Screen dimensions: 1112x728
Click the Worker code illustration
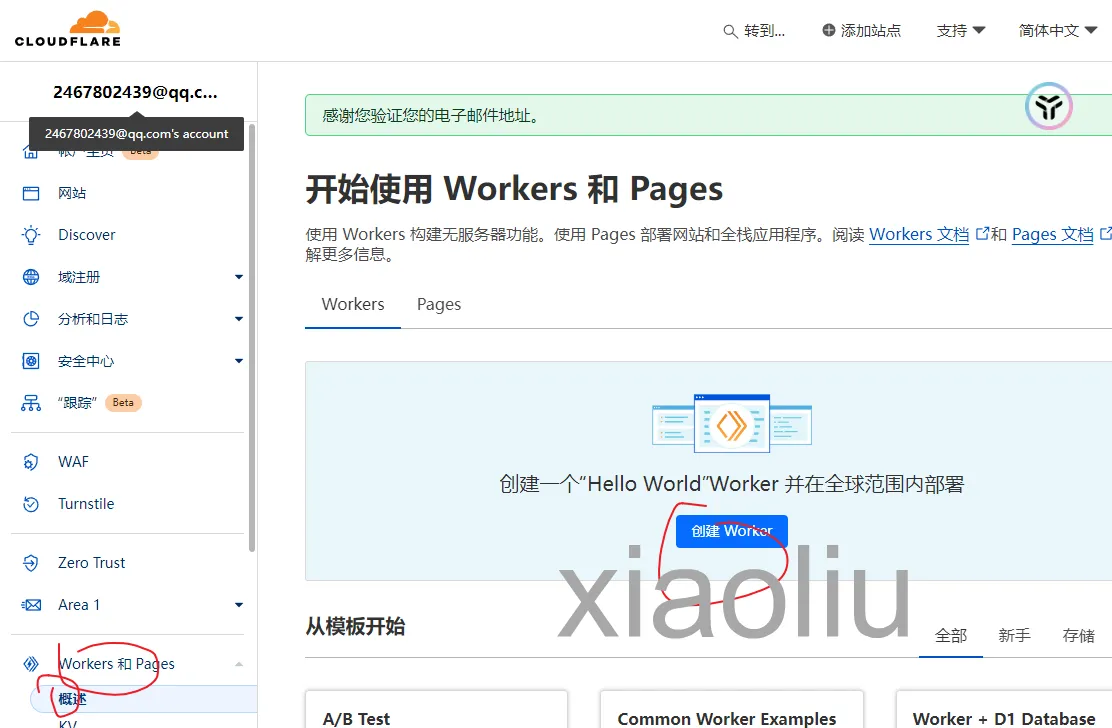point(732,423)
